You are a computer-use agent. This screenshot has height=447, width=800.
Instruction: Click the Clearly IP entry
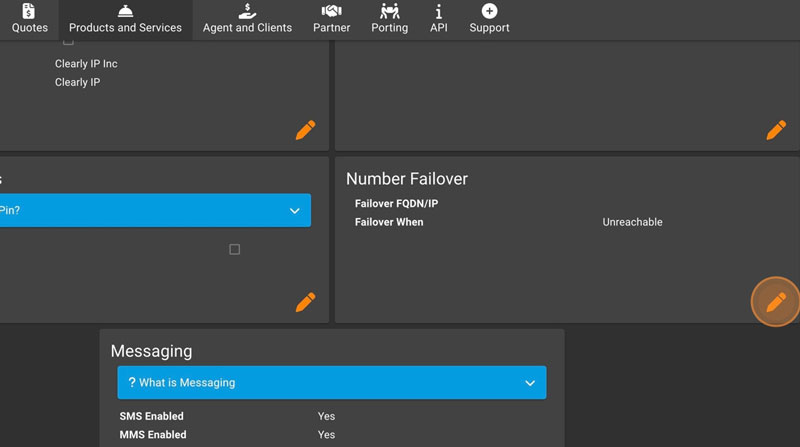(x=77, y=82)
